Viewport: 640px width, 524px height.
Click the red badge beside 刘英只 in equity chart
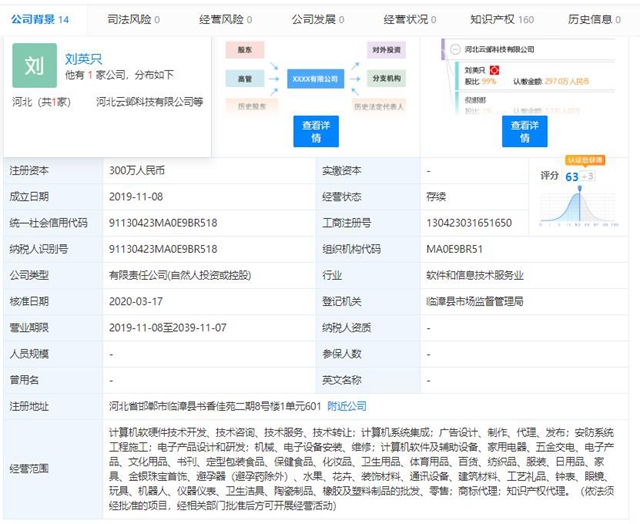tap(494, 69)
